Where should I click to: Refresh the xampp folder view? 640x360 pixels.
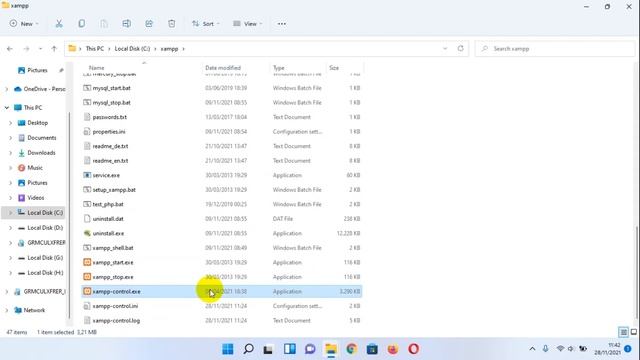460,48
